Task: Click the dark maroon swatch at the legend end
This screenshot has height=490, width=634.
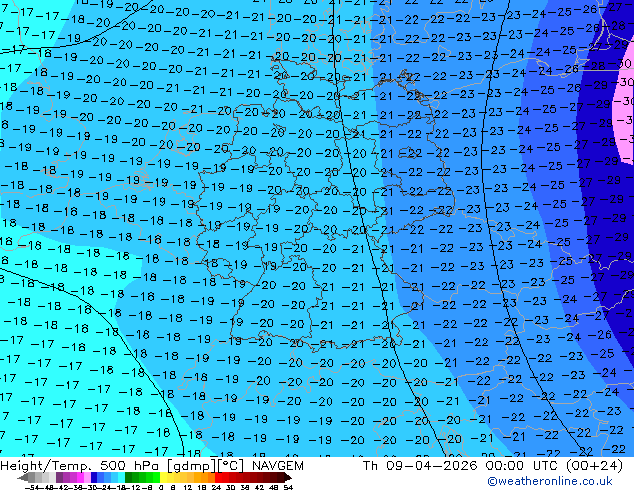Action: pyautogui.click(x=281, y=477)
